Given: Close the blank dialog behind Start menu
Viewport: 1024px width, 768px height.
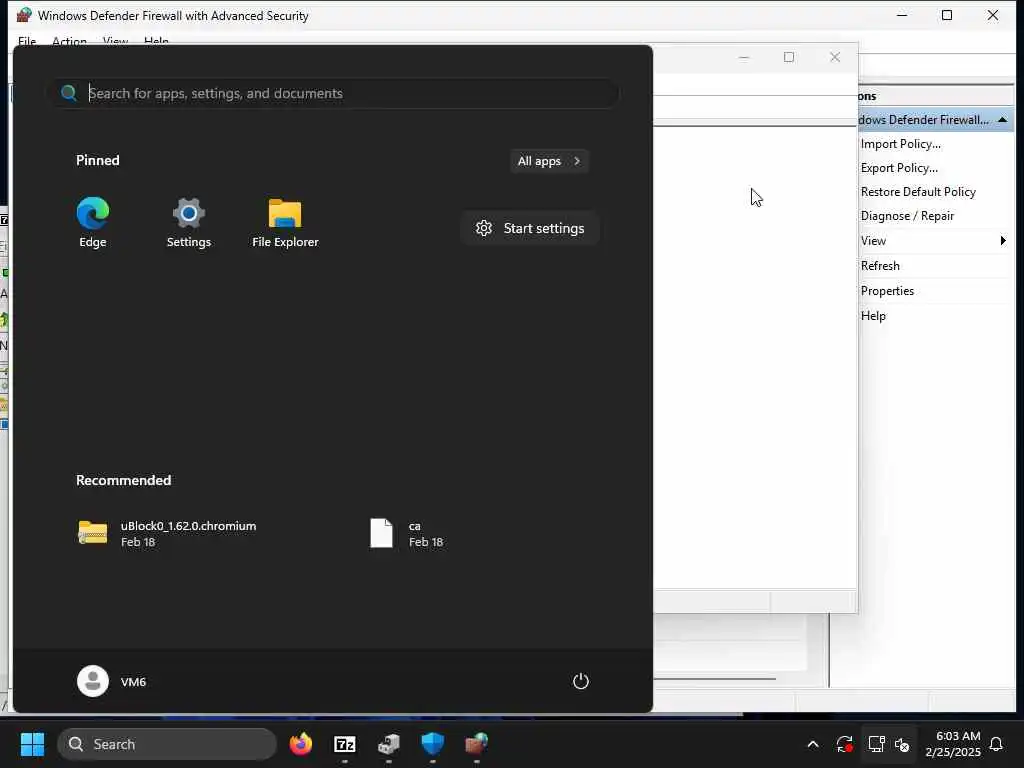Looking at the screenshot, I should [x=835, y=57].
